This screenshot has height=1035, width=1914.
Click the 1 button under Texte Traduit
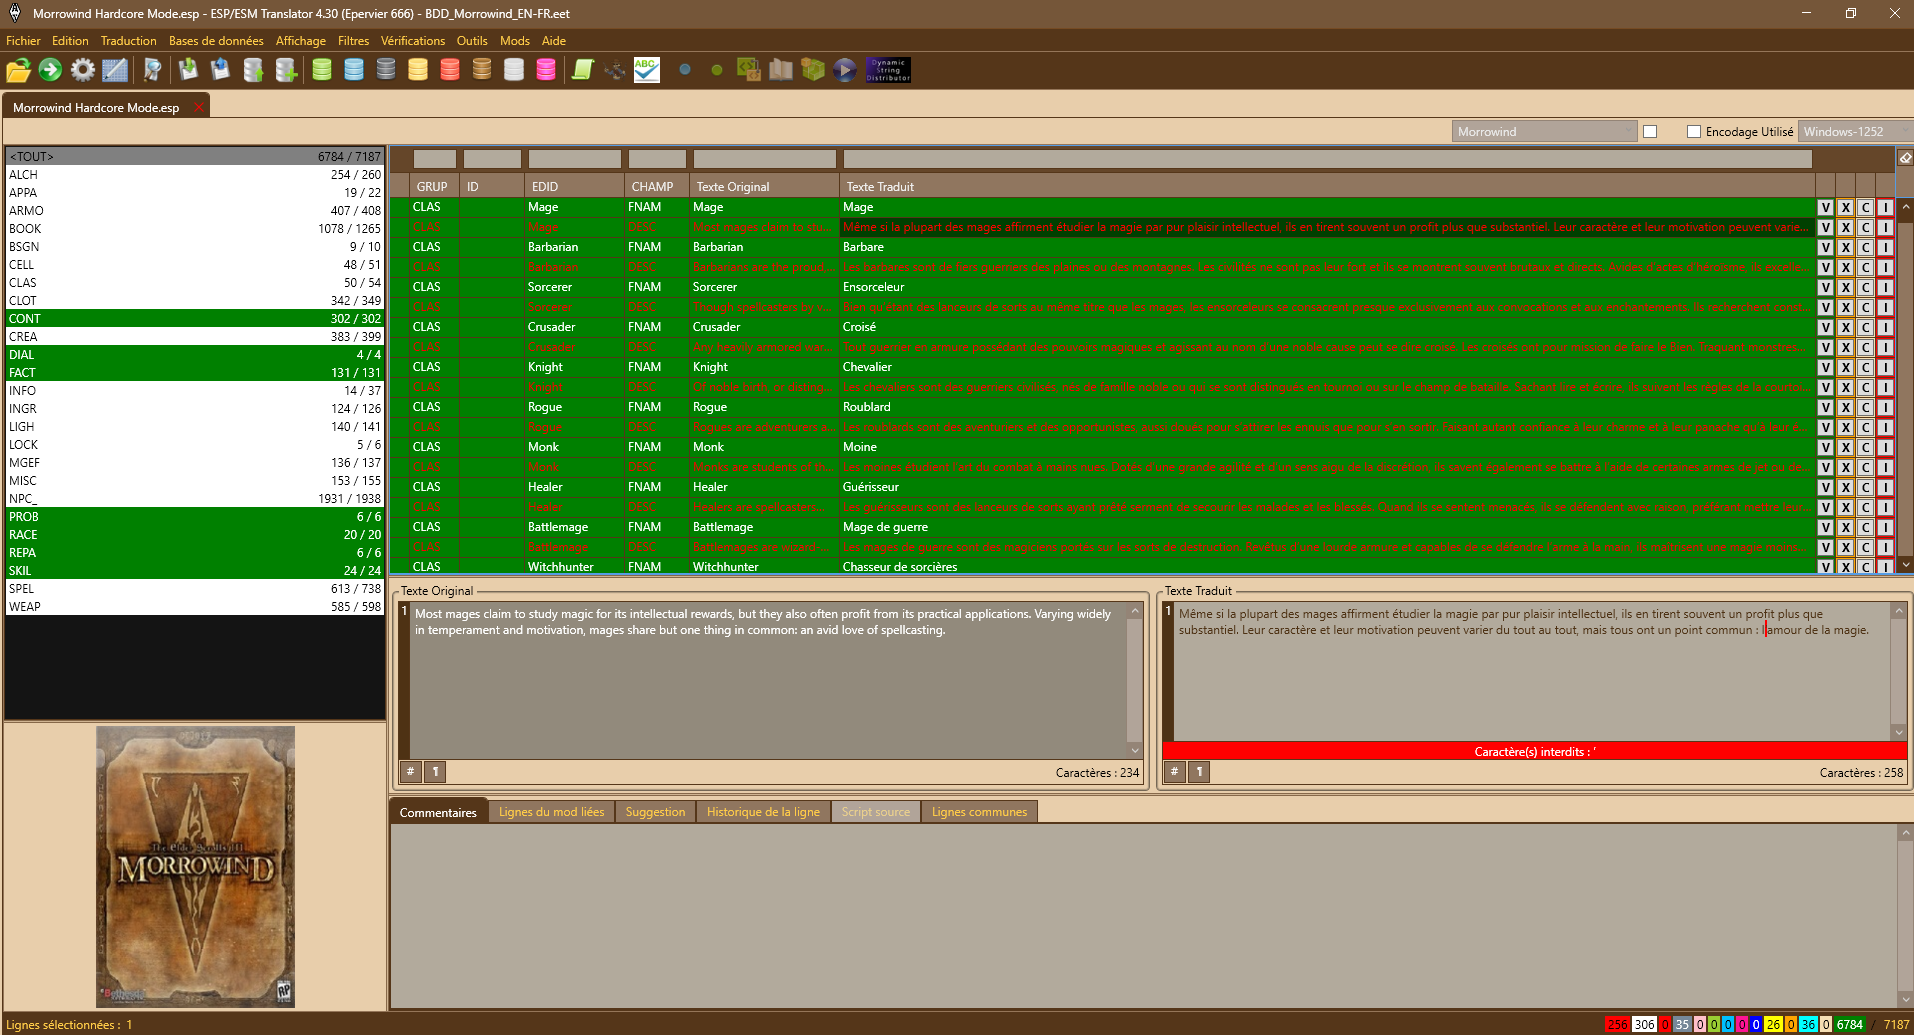tap(1199, 772)
